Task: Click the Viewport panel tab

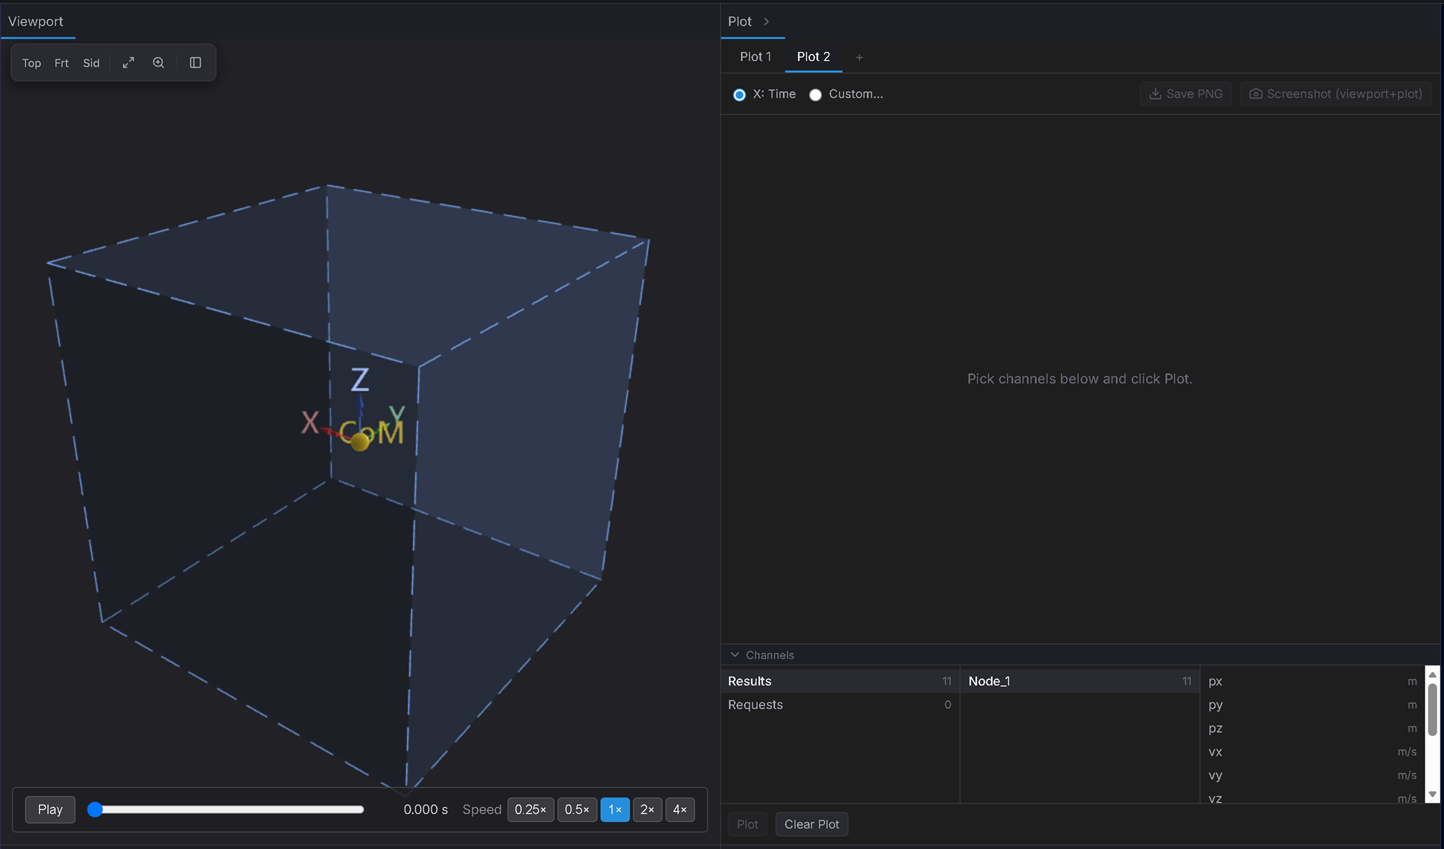Action: coord(36,21)
